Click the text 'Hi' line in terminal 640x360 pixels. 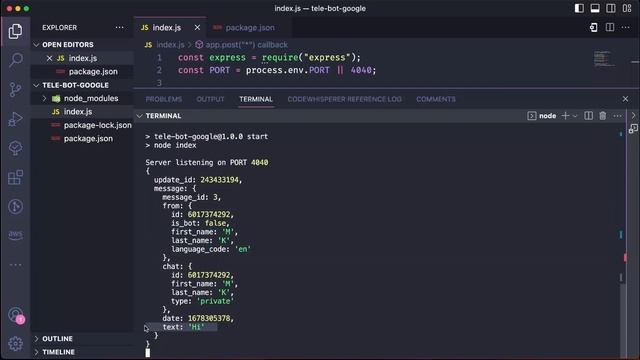pos(183,327)
